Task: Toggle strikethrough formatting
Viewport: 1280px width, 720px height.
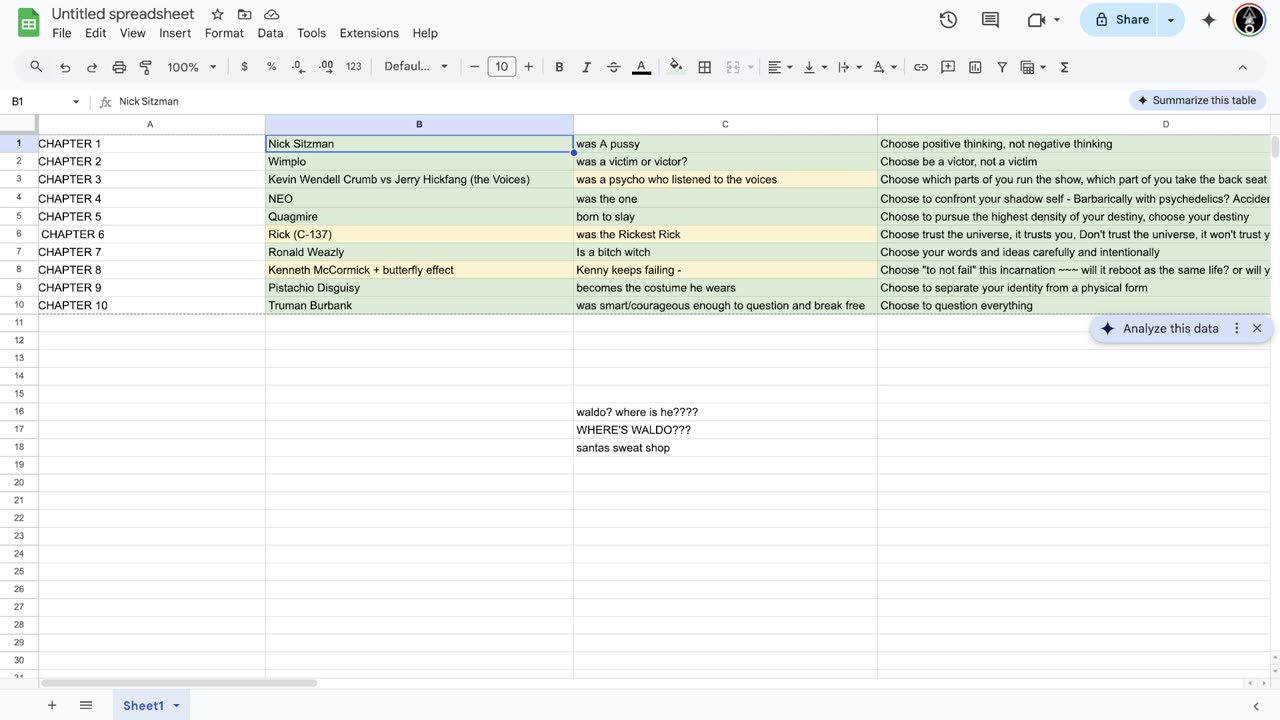Action: click(x=614, y=67)
